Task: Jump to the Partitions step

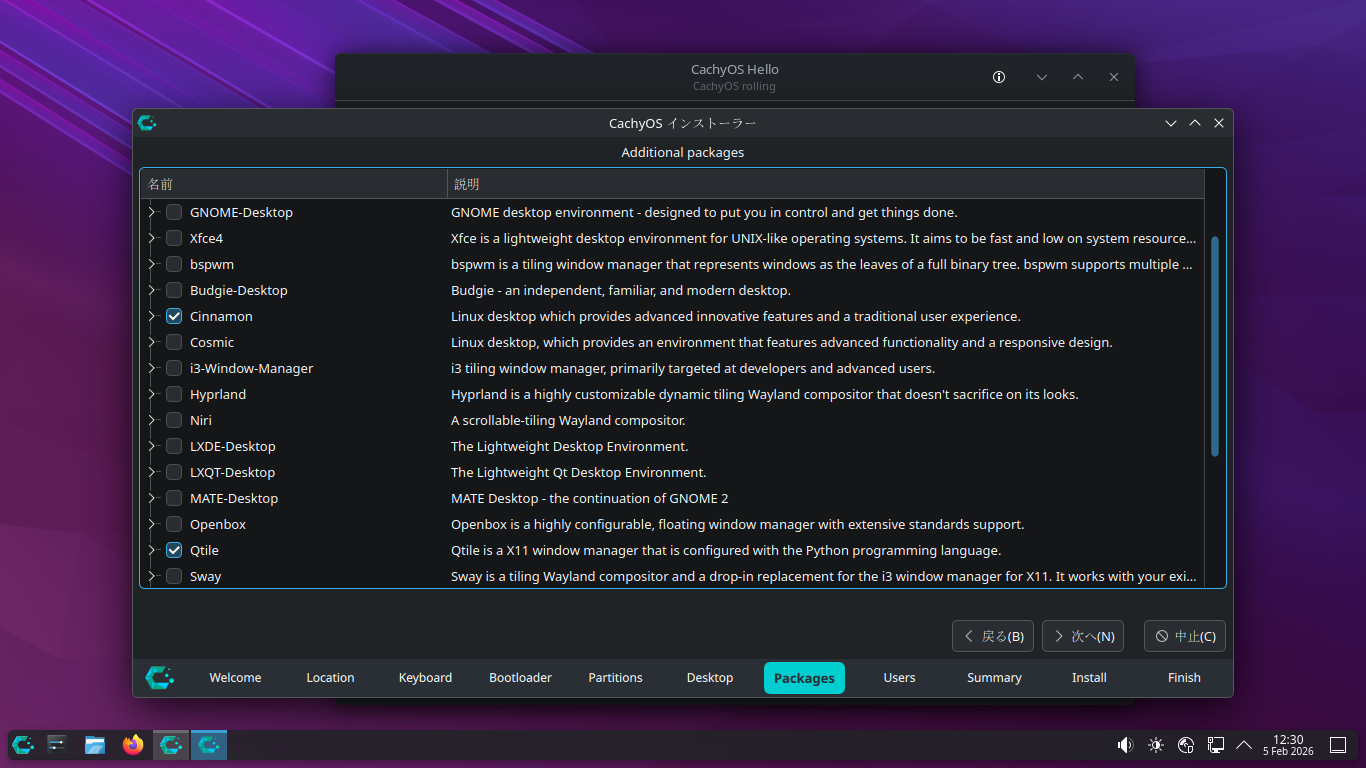Action: click(615, 677)
